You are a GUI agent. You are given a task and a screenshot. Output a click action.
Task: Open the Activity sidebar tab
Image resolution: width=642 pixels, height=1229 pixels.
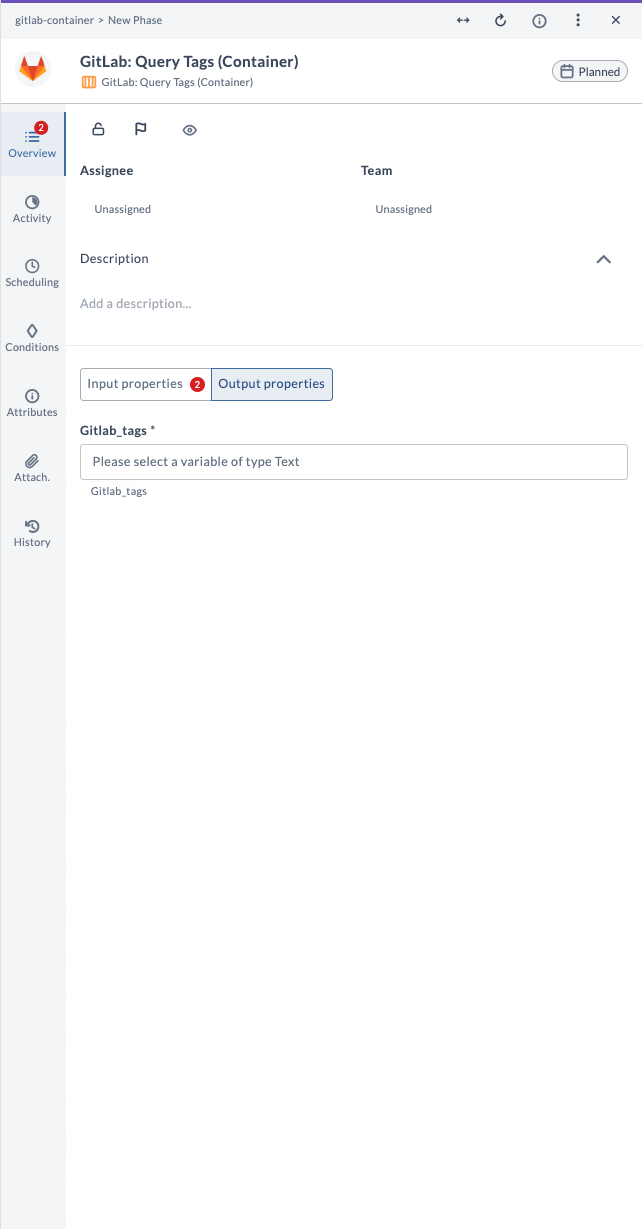32,209
